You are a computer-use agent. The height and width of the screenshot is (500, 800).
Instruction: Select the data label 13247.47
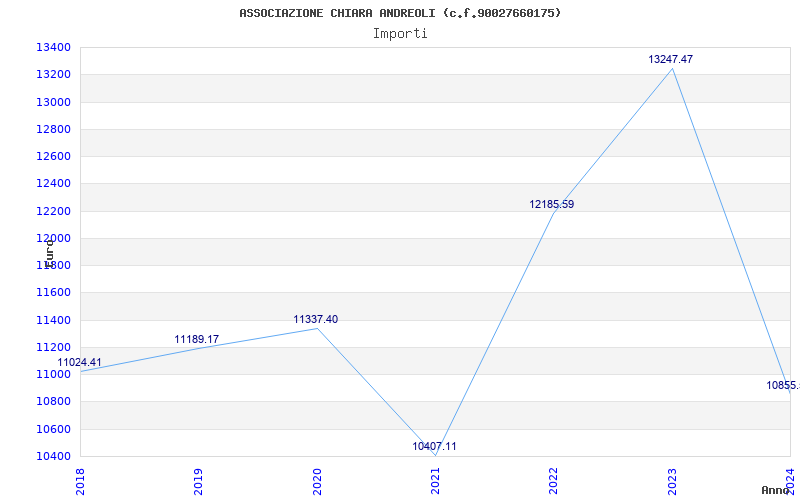pos(670,59)
